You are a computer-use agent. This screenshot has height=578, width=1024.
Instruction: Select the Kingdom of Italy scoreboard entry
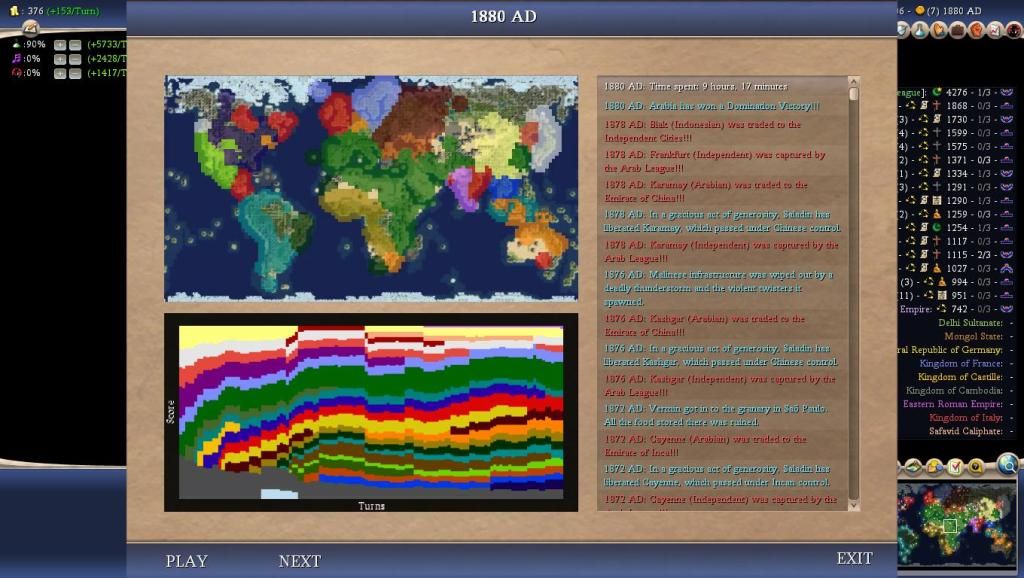[966, 417]
